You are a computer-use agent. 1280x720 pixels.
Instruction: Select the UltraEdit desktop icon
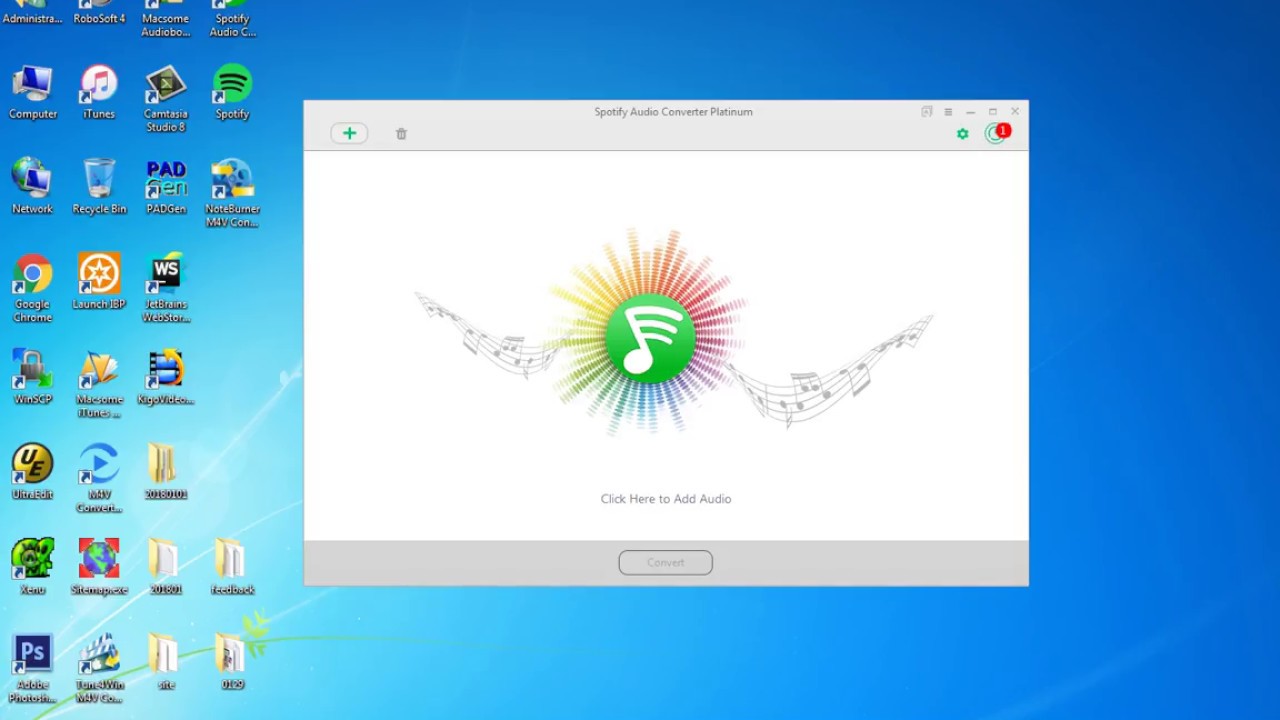click(32, 471)
